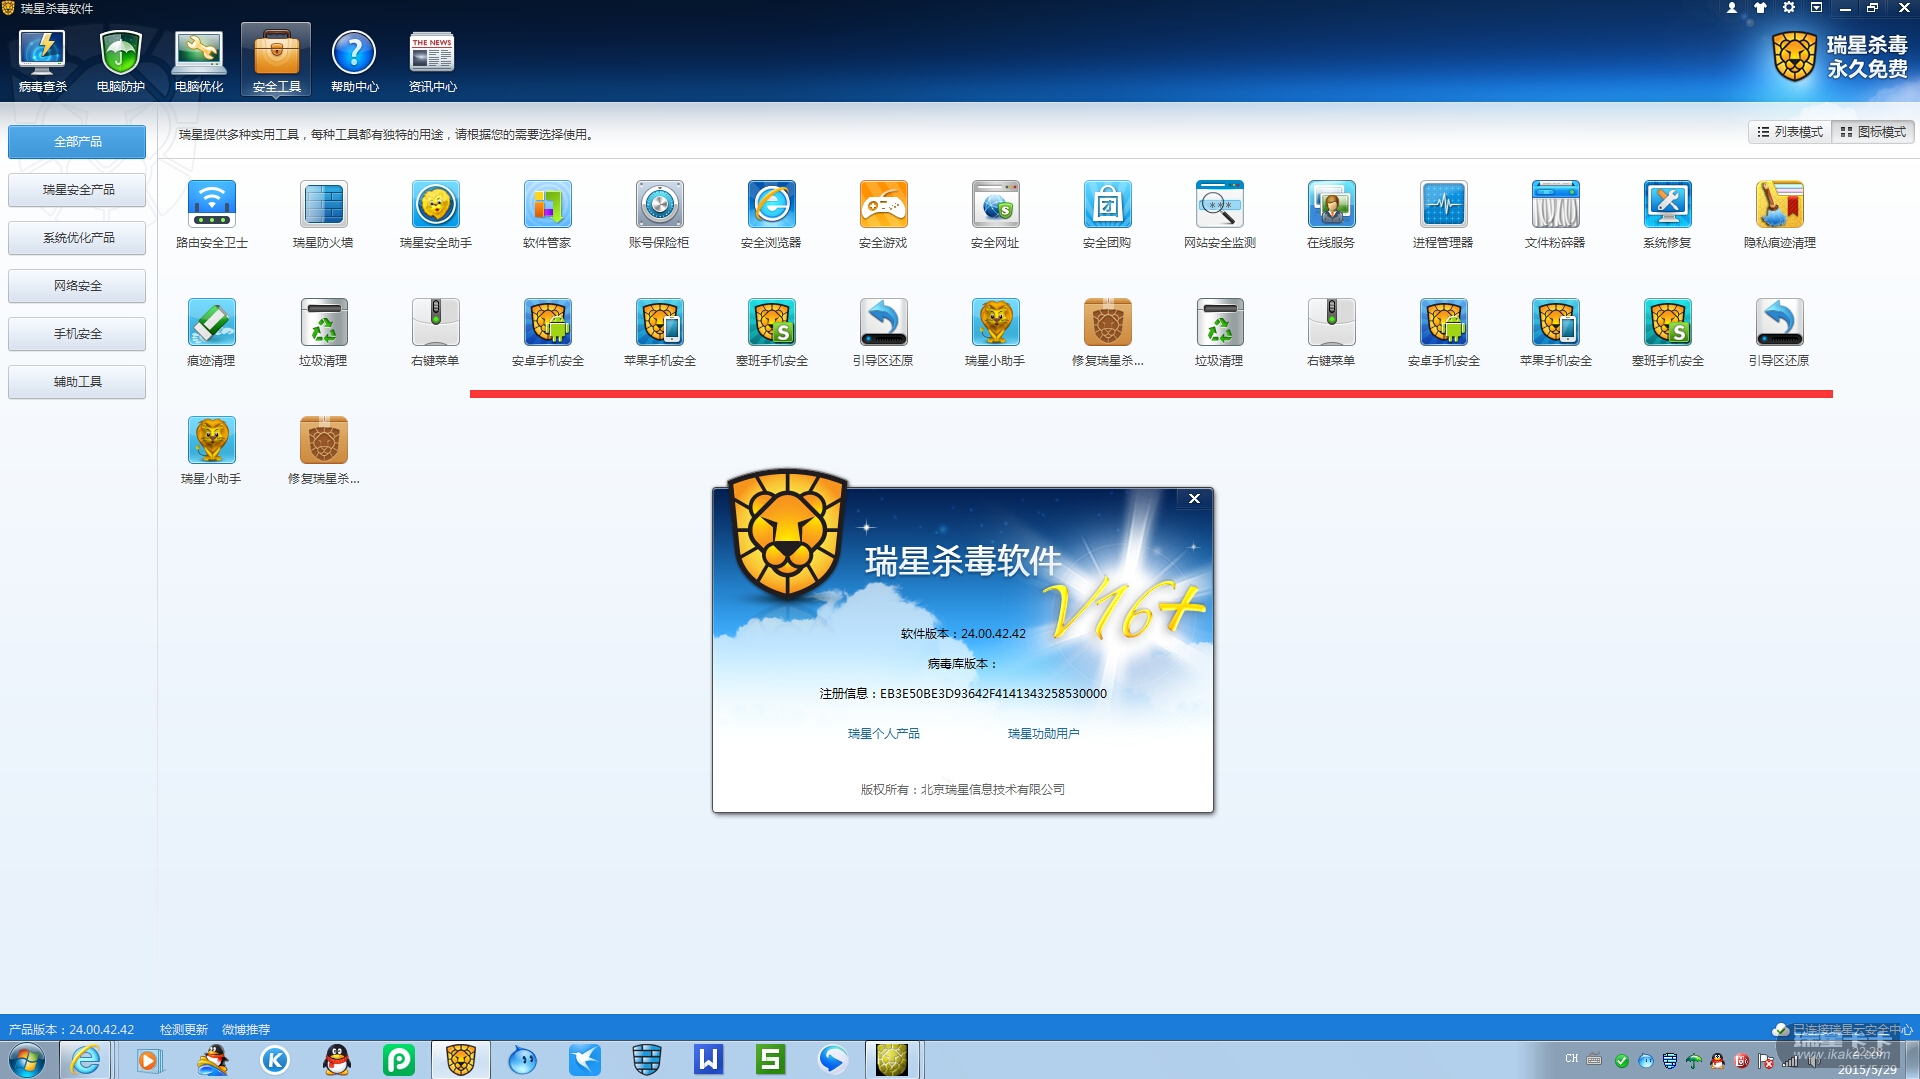The width and height of the screenshot is (1920, 1079).
Task: Open the skin shirt icon in title bar
Action: tap(1760, 8)
